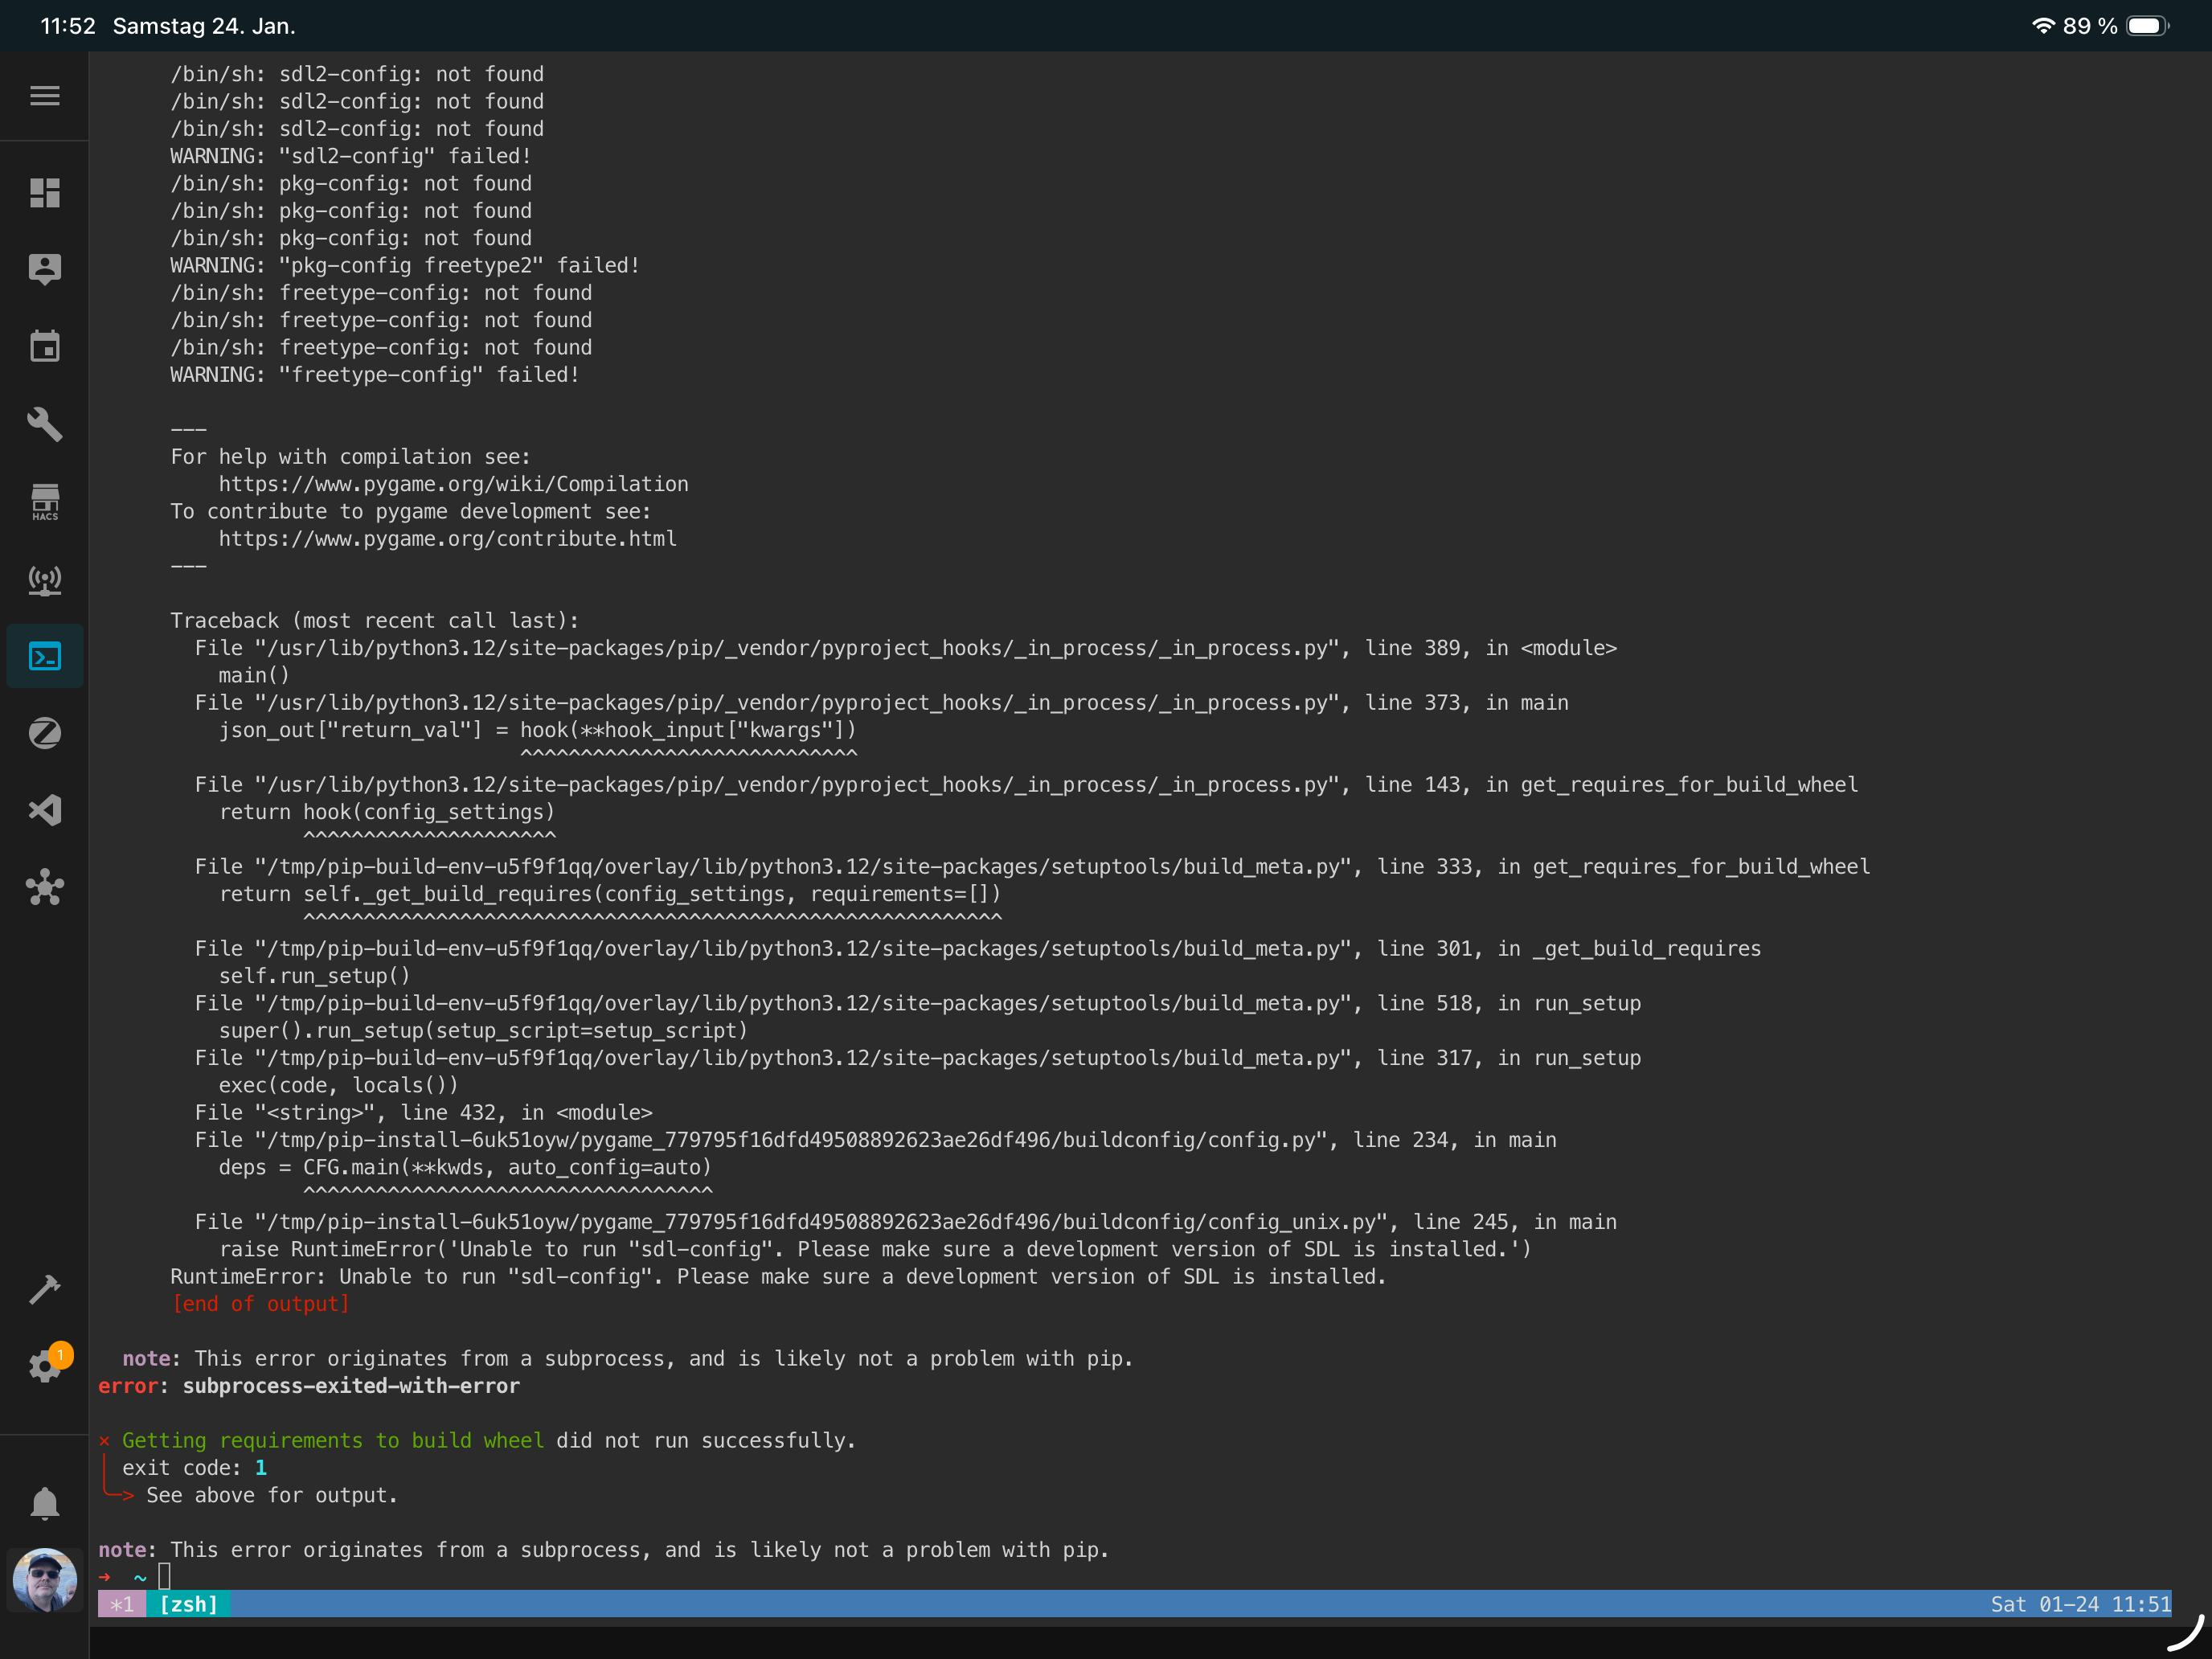Open HACS store in sidebar

point(44,502)
